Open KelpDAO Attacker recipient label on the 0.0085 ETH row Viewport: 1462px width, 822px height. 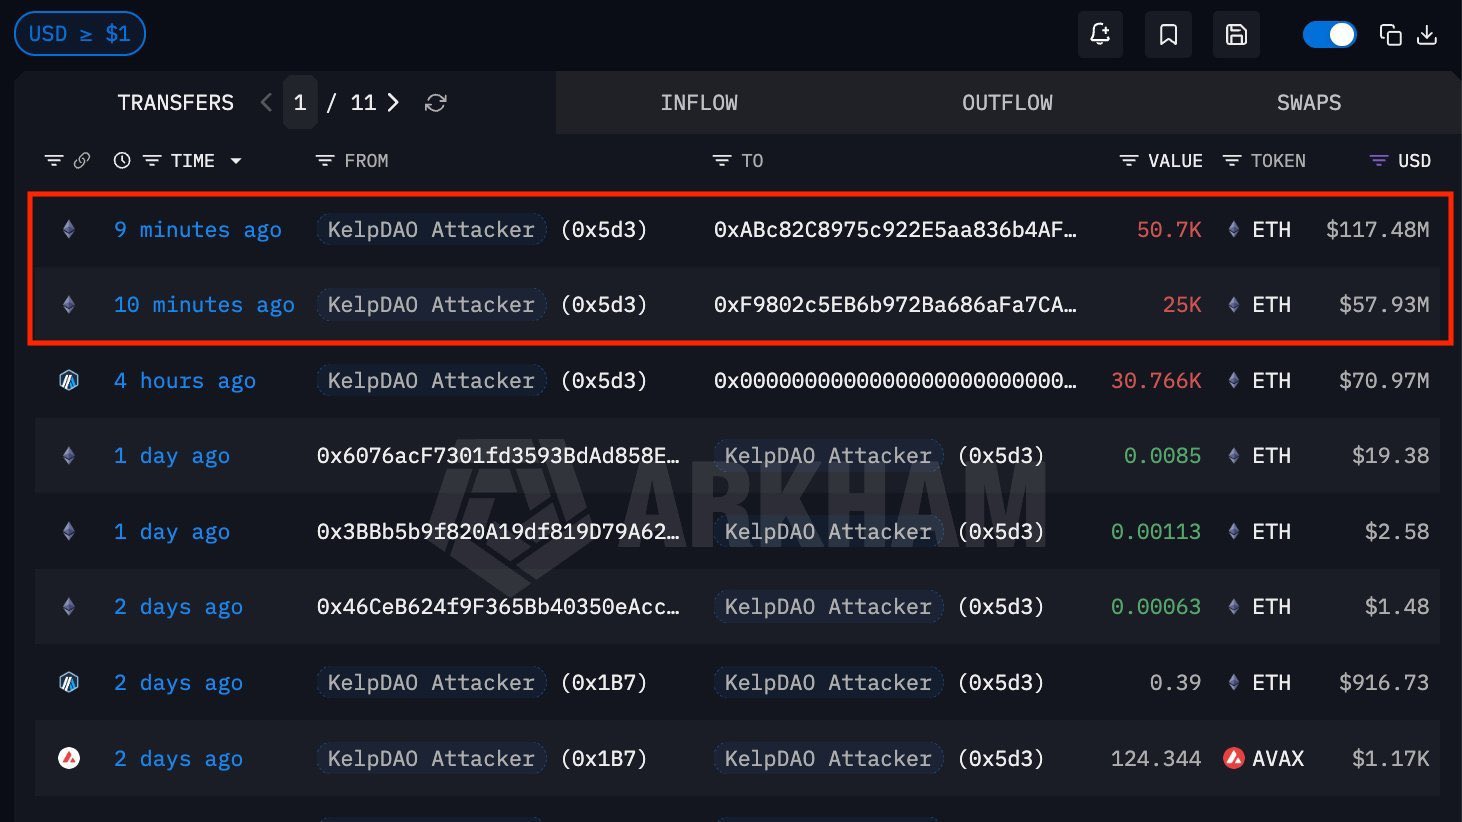[828, 456]
